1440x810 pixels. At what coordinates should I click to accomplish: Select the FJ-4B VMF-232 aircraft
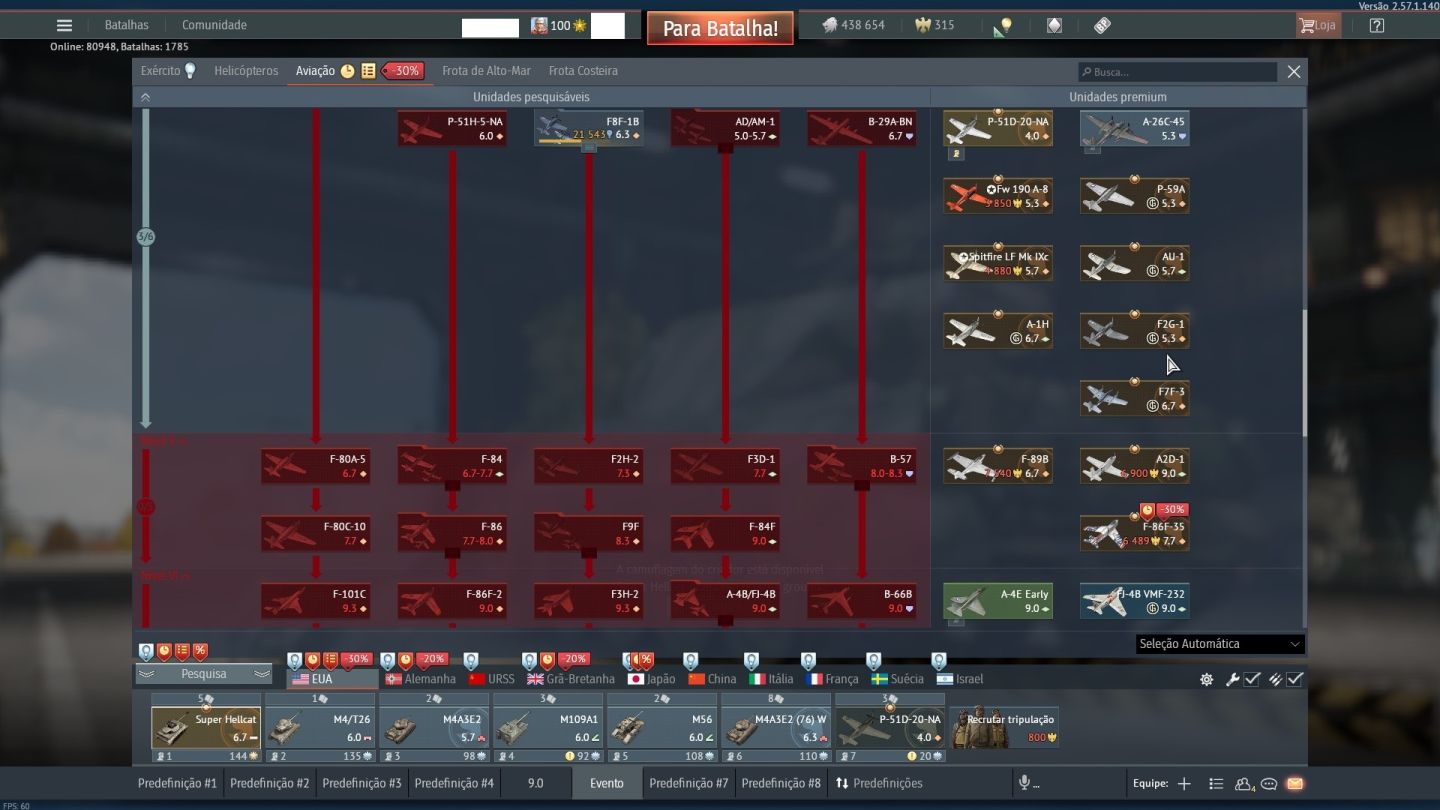[1135, 601]
